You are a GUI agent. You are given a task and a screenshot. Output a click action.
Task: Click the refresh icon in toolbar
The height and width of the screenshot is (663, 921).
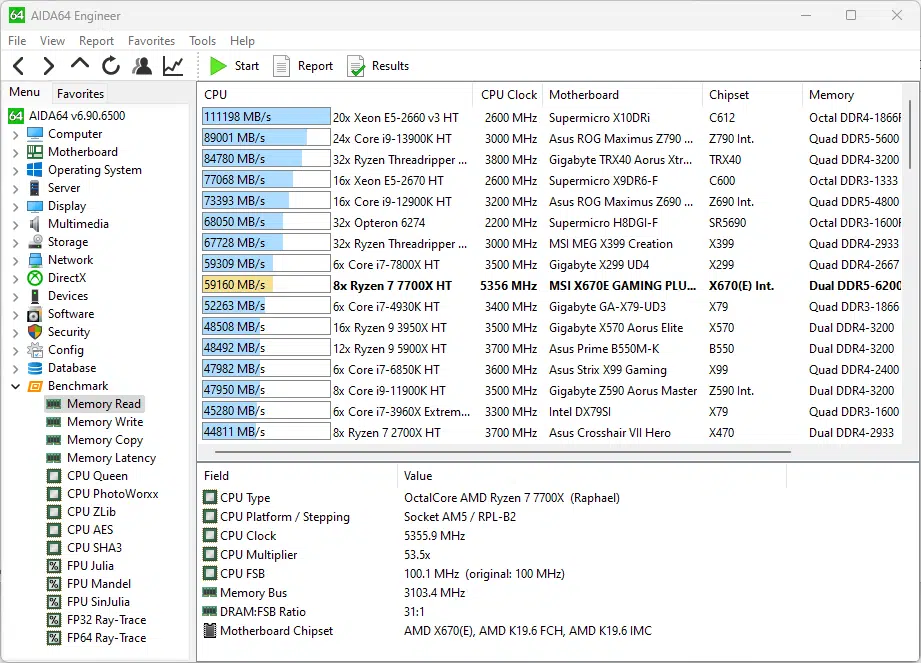(111, 66)
